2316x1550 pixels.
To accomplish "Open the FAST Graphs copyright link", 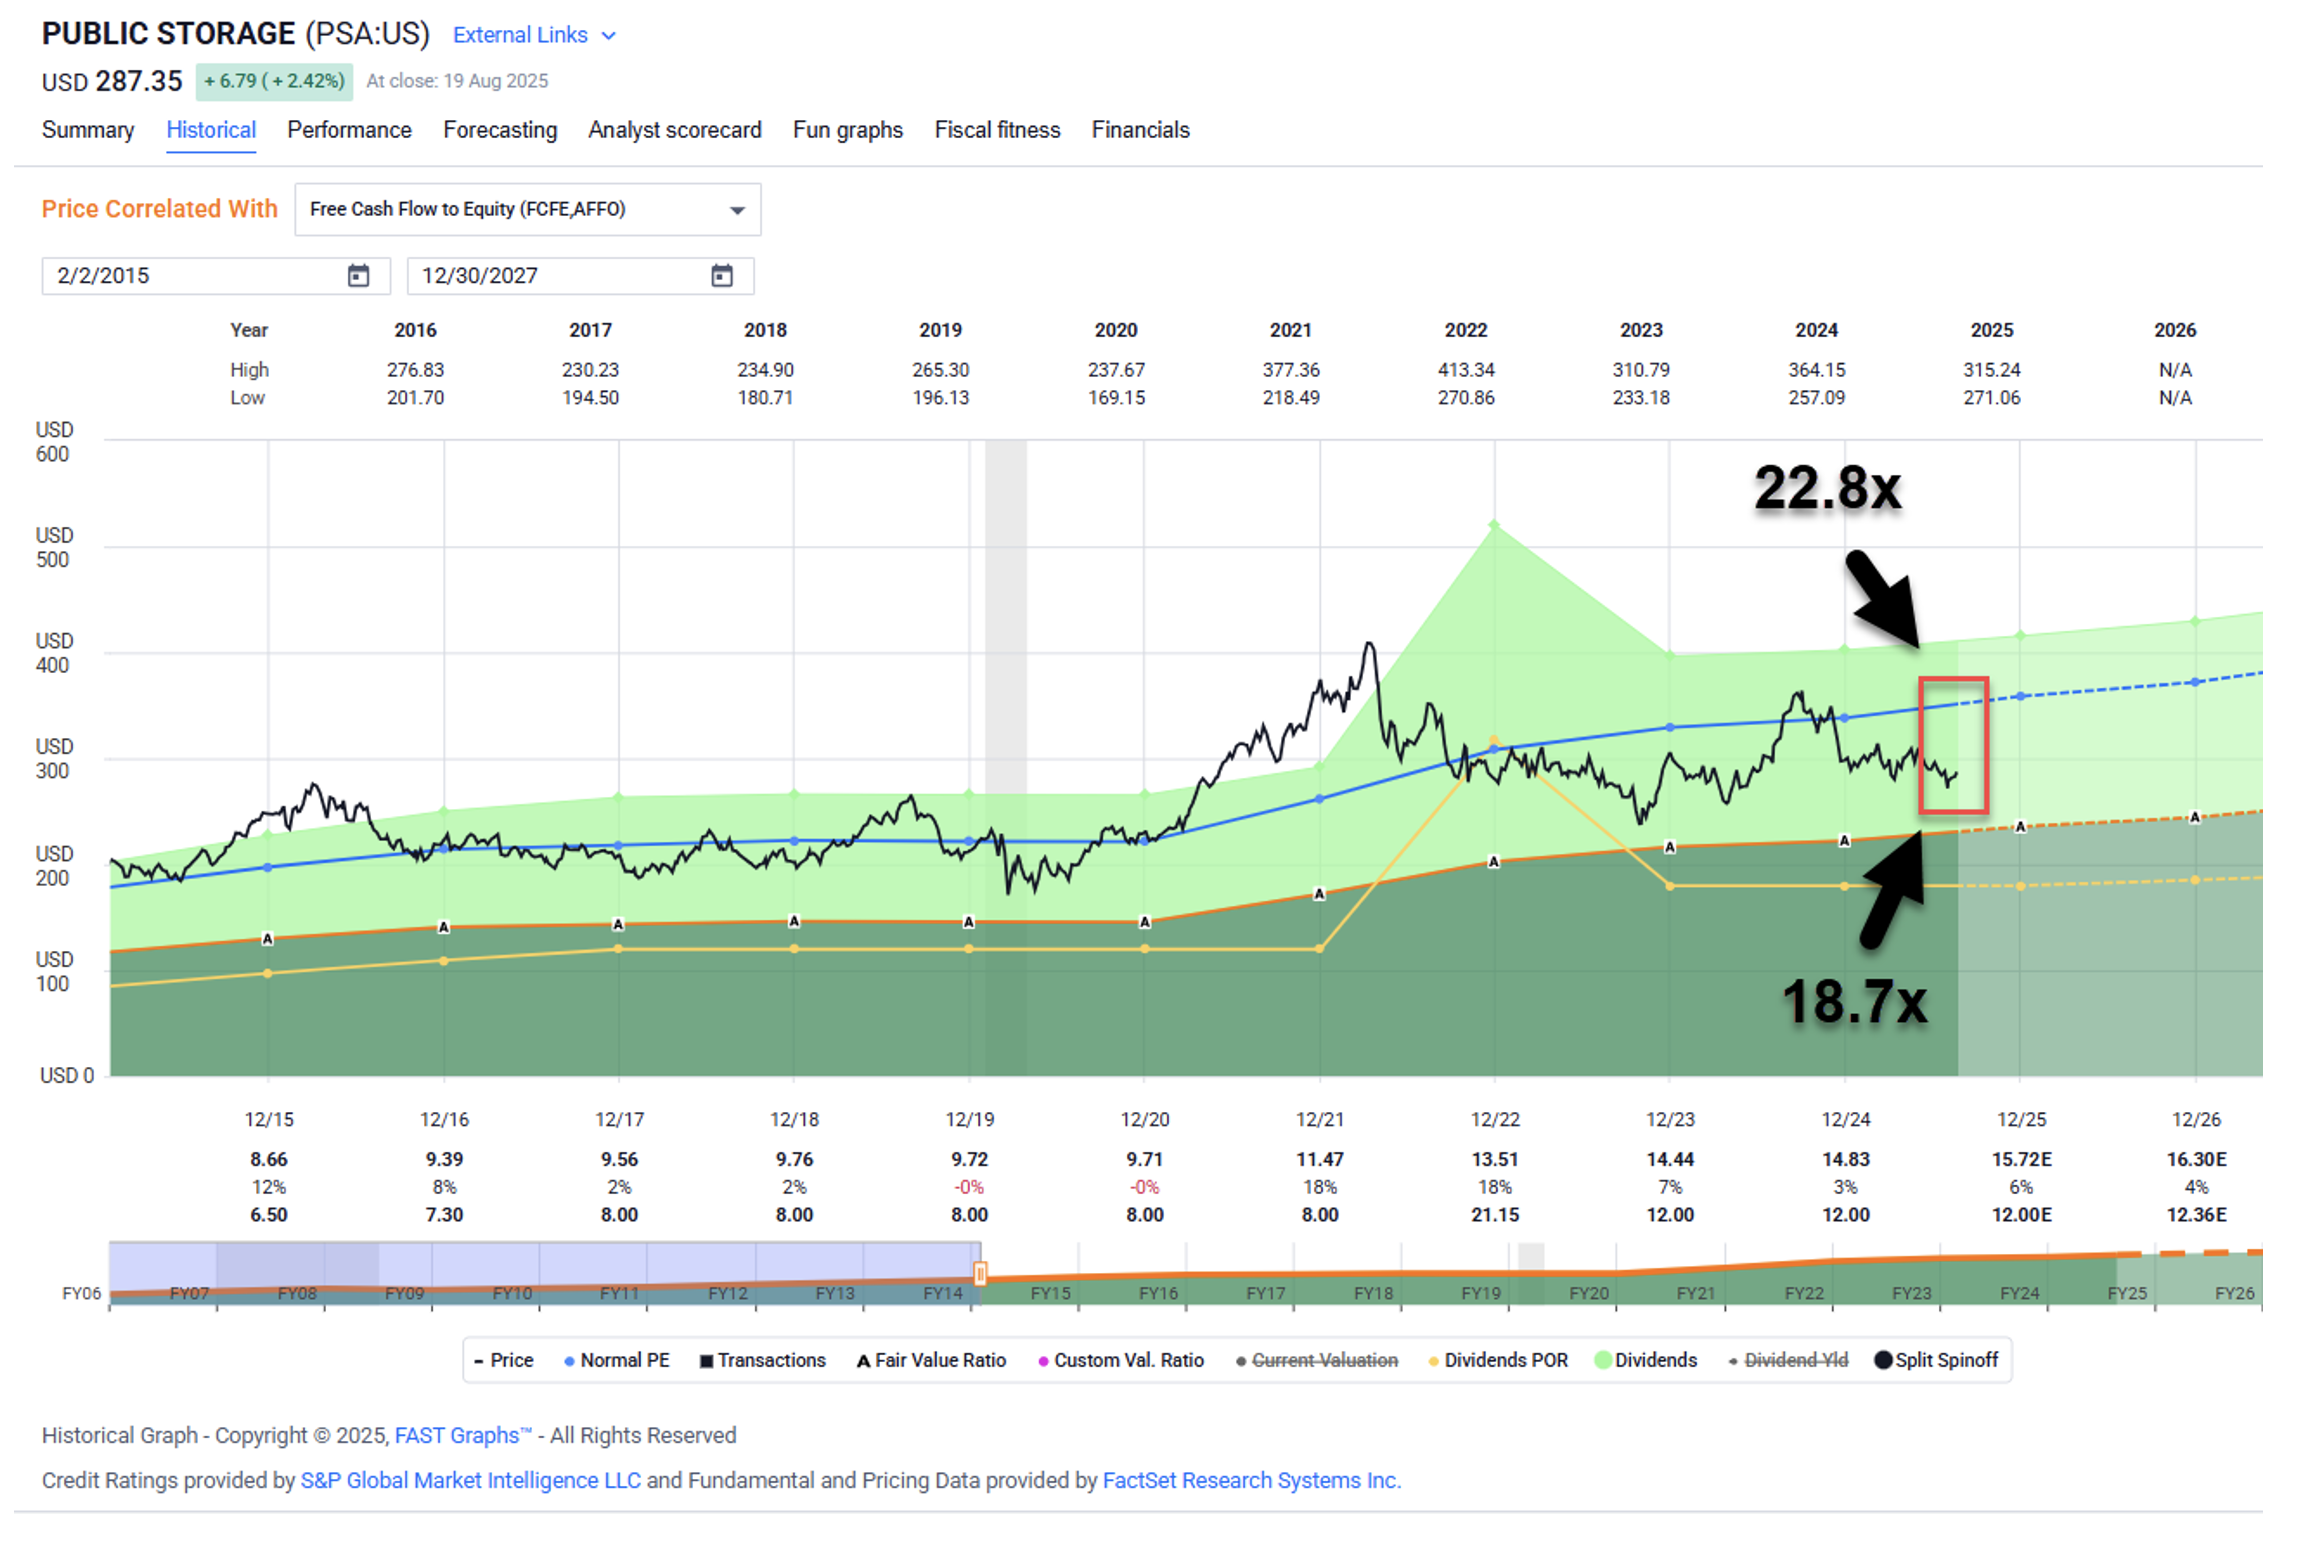I will (x=463, y=1435).
